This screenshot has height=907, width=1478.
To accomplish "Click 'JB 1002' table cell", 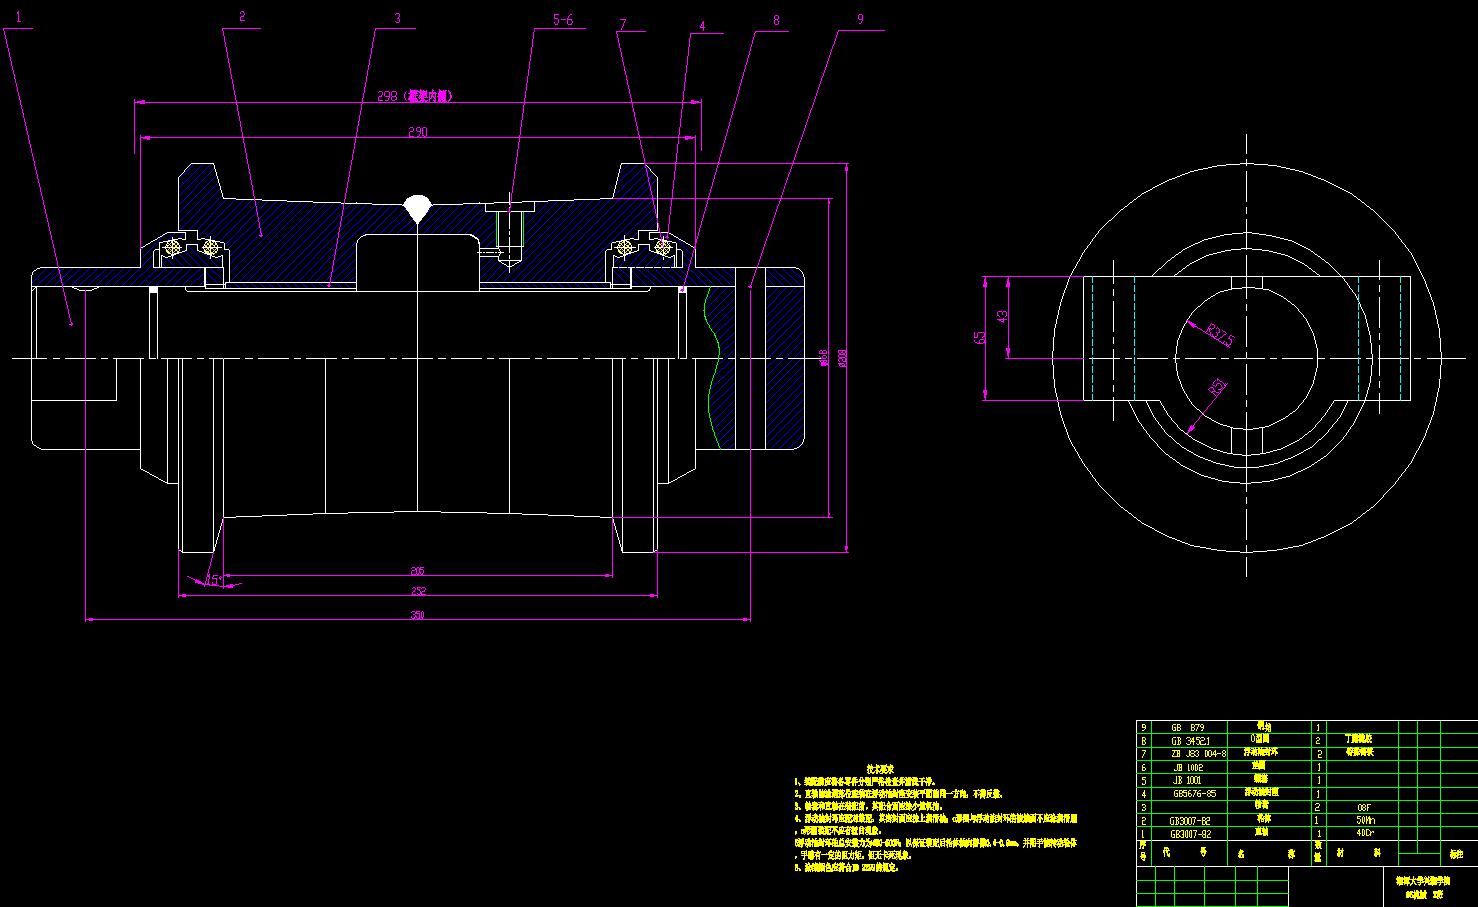I will 1187,767.
